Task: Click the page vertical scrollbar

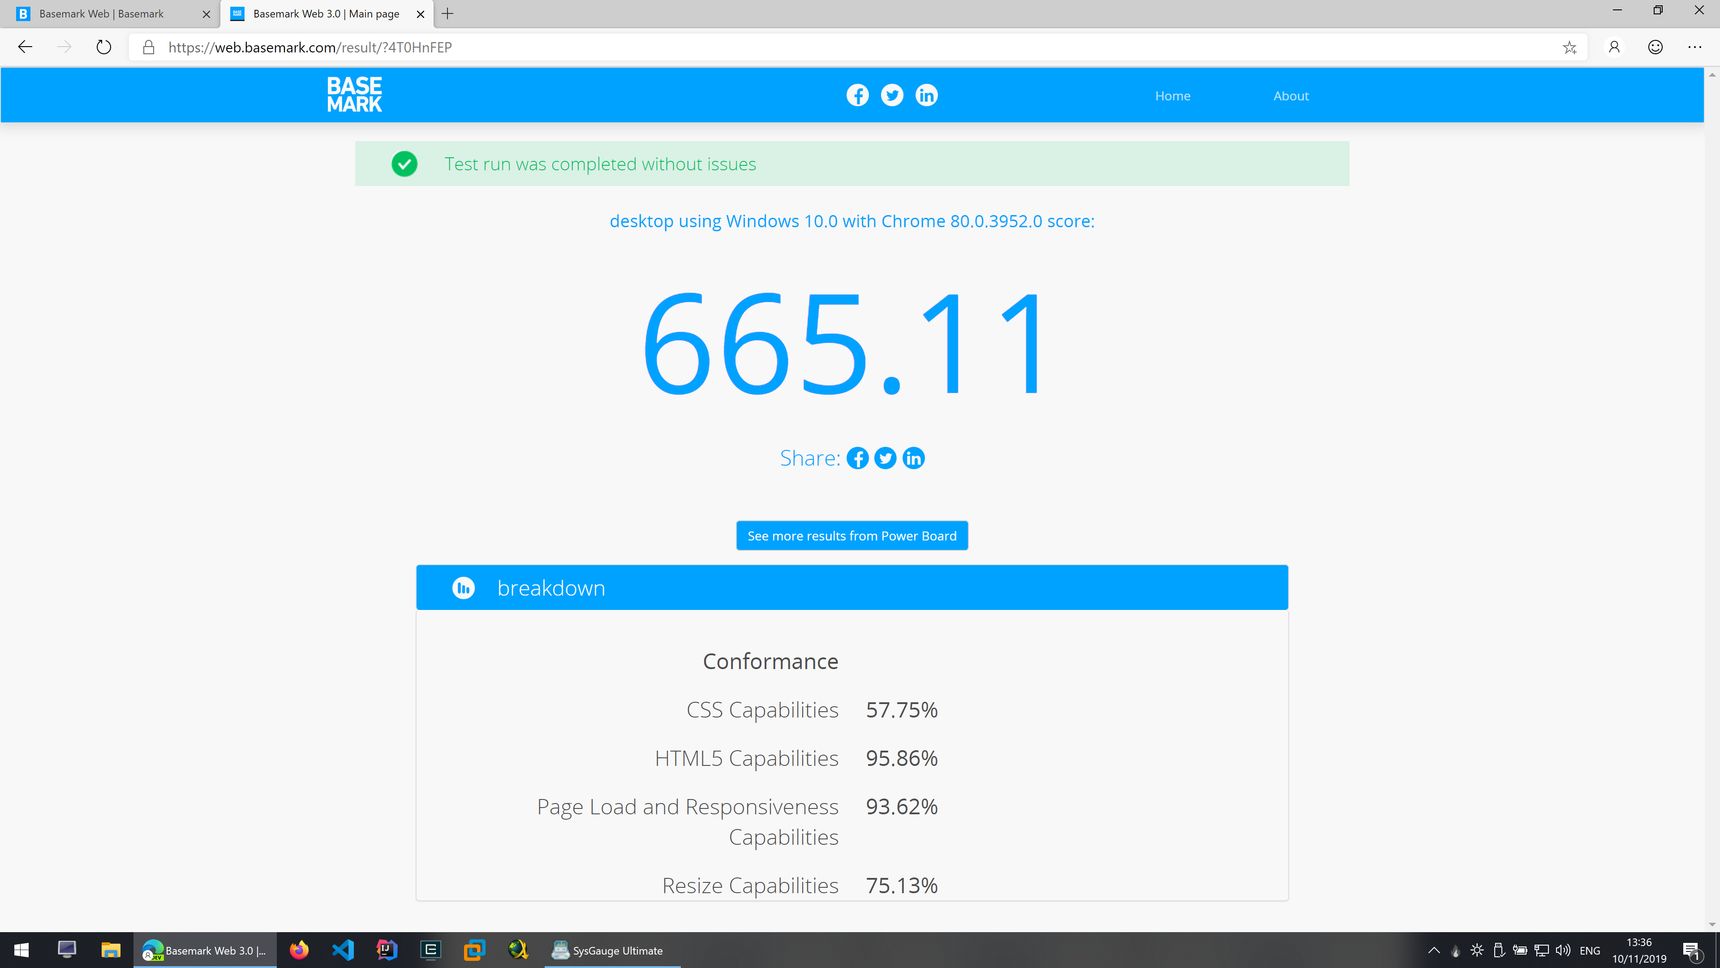Action: (1712, 497)
